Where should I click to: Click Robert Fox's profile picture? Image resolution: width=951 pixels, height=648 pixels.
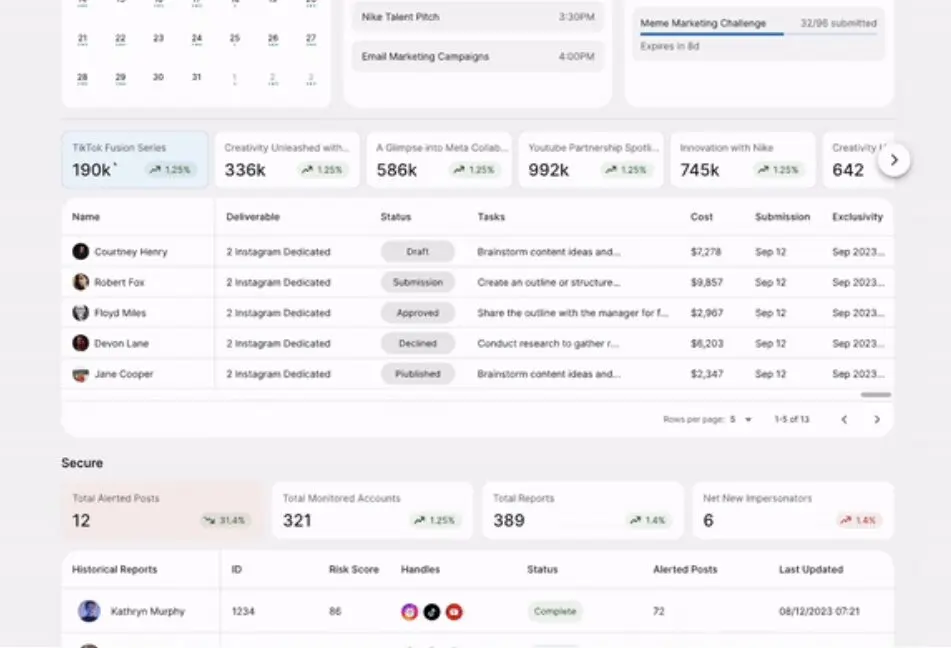coord(81,282)
